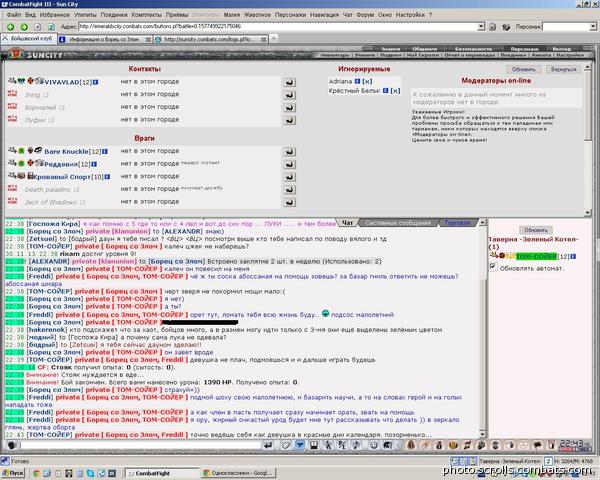Open info icon next to ТОМ-СОЙЕР in tavern list
The image size is (600, 480).
[x=573, y=256]
